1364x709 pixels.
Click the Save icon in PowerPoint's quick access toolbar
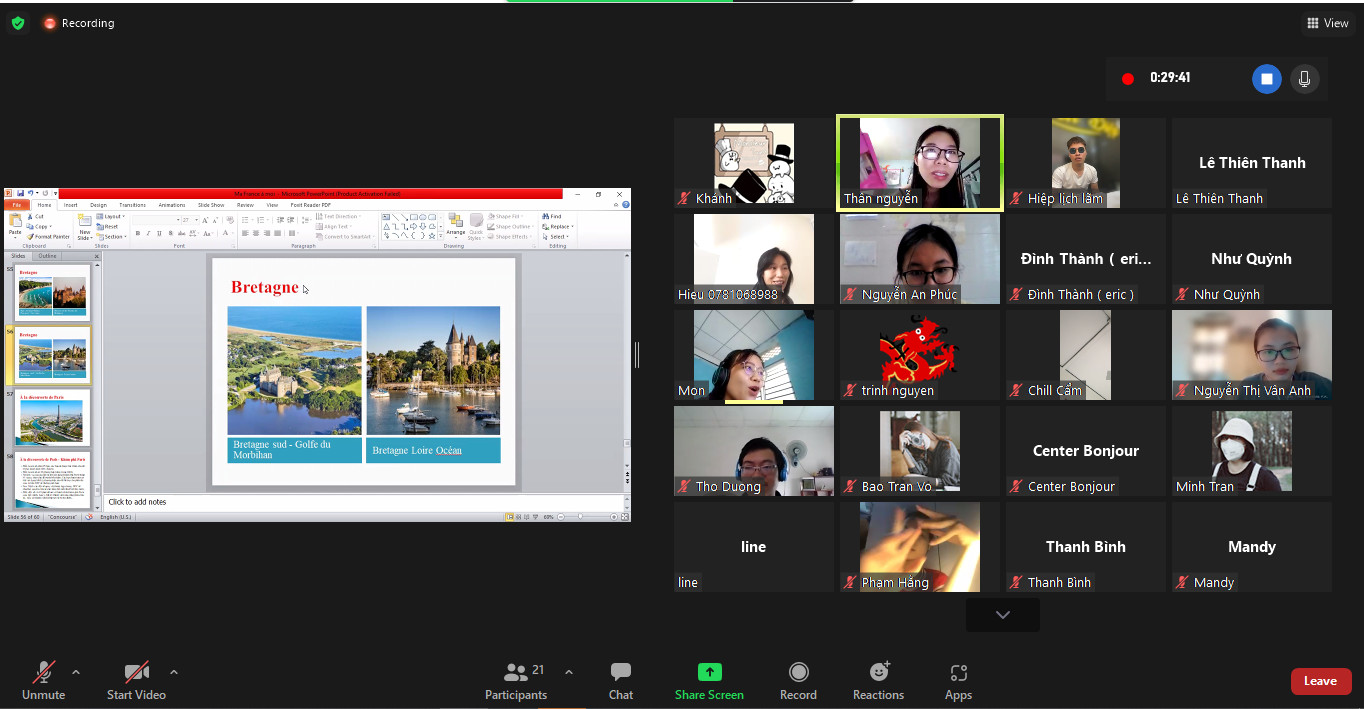pos(19,193)
